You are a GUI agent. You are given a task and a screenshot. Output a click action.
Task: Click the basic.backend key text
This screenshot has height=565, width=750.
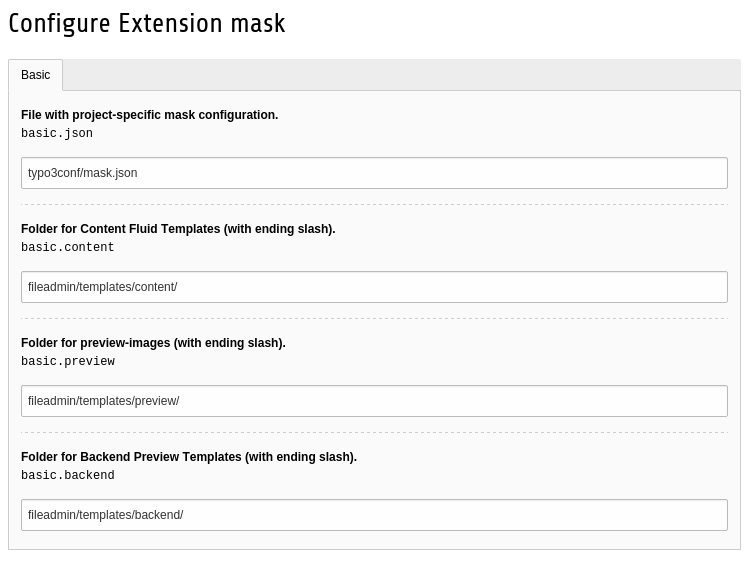click(x=68, y=476)
